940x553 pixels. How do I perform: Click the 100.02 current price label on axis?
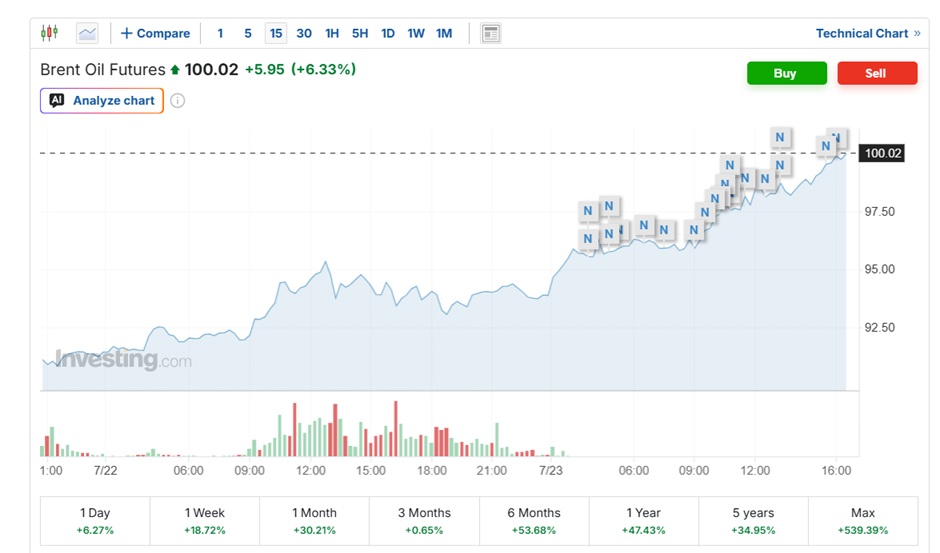point(882,153)
